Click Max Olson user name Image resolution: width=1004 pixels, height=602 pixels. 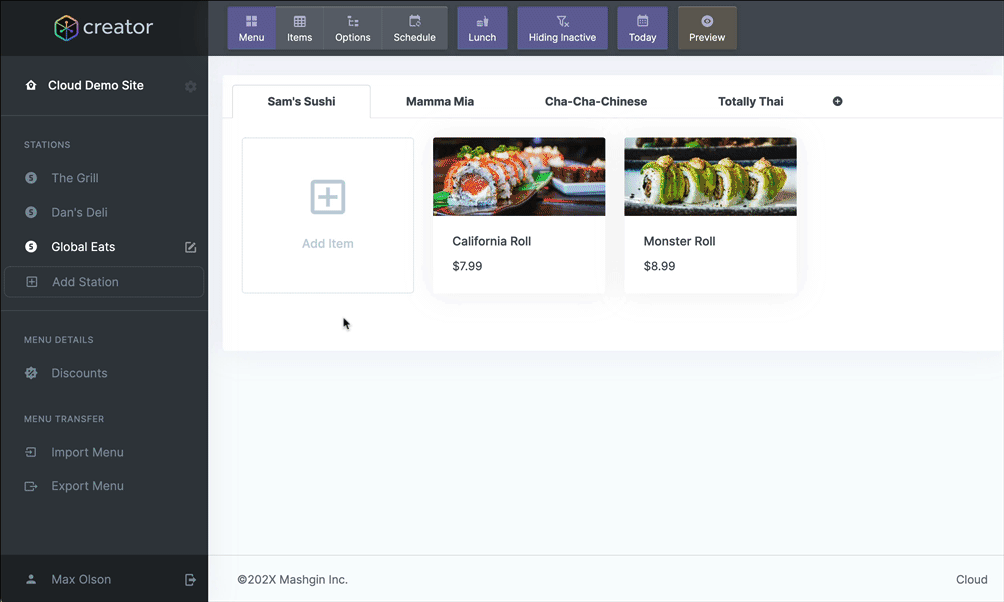click(81, 579)
